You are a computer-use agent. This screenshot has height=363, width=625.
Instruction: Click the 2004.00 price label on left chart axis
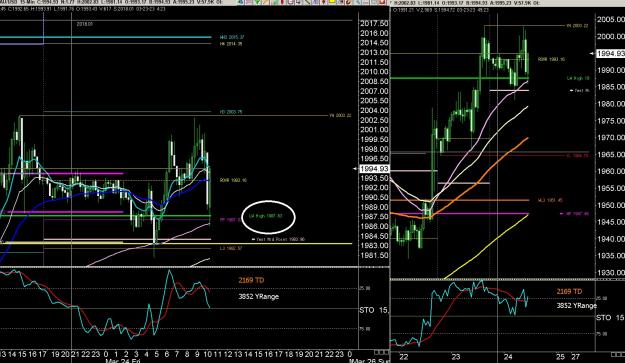pyautogui.click(x=374, y=110)
